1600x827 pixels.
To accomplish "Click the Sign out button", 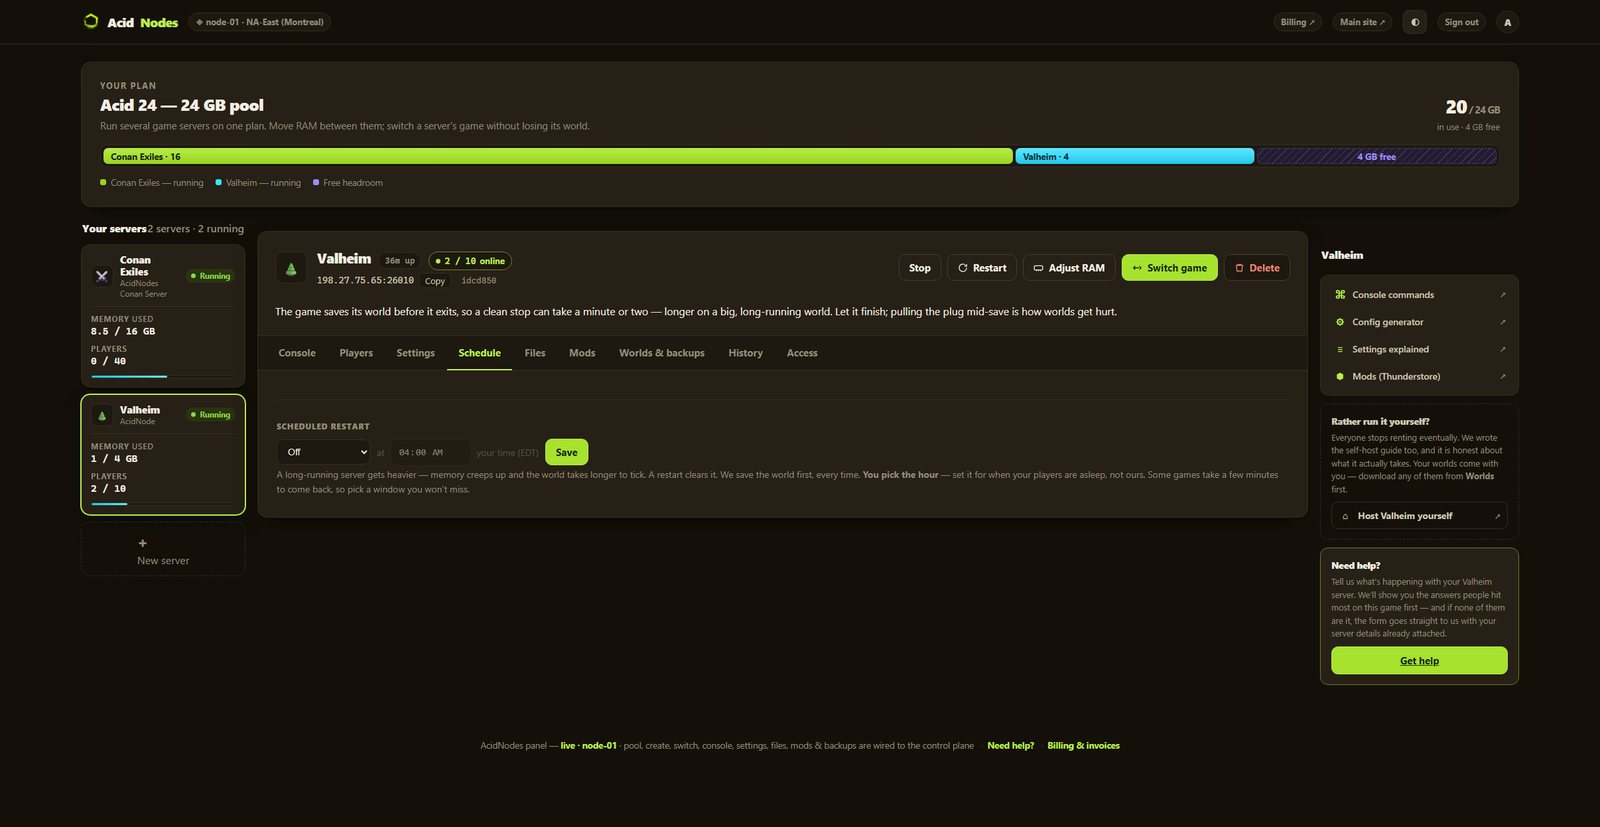I will coord(1461,22).
